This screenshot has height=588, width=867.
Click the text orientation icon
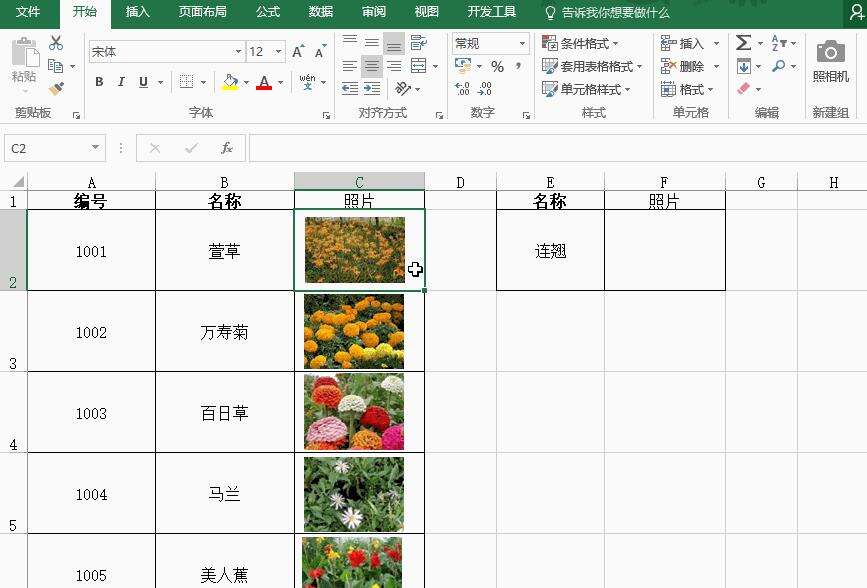(x=403, y=89)
